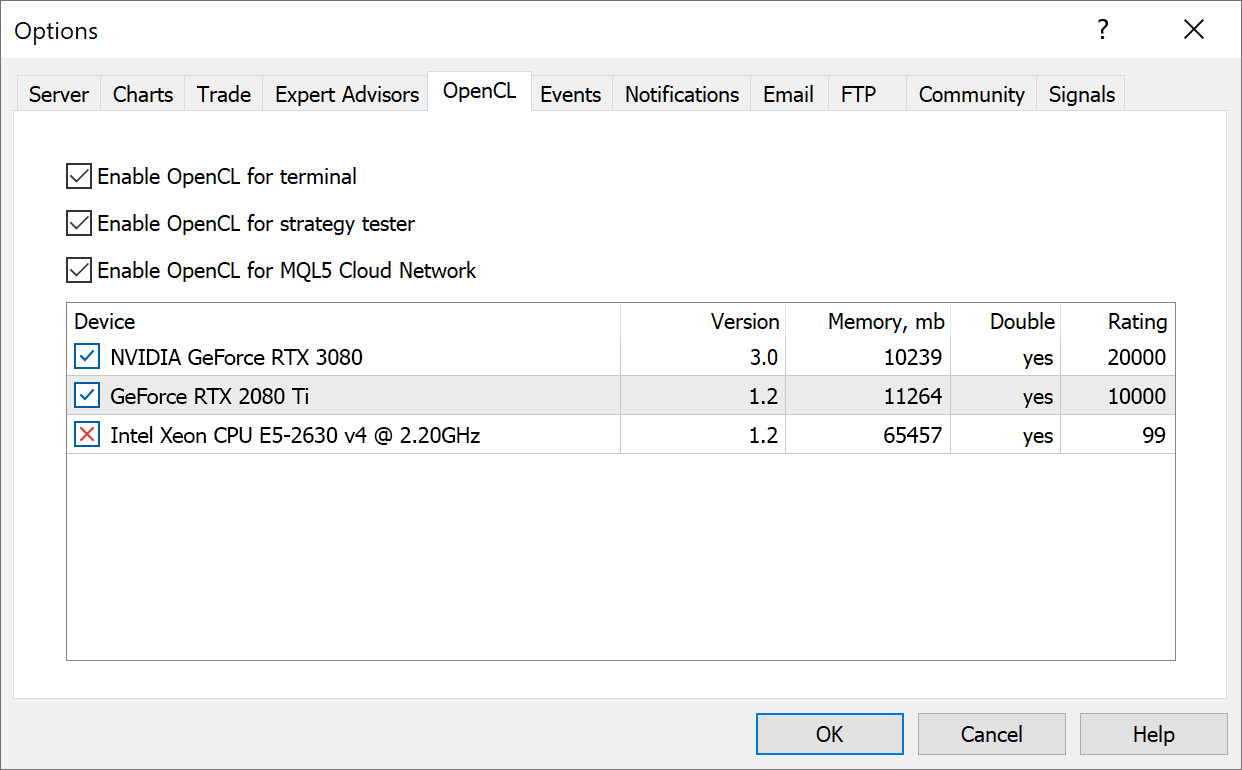Disable the NVIDIA GeForce RTX 3080 device
This screenshot has width=1242, height=770.
click(86, 356)
